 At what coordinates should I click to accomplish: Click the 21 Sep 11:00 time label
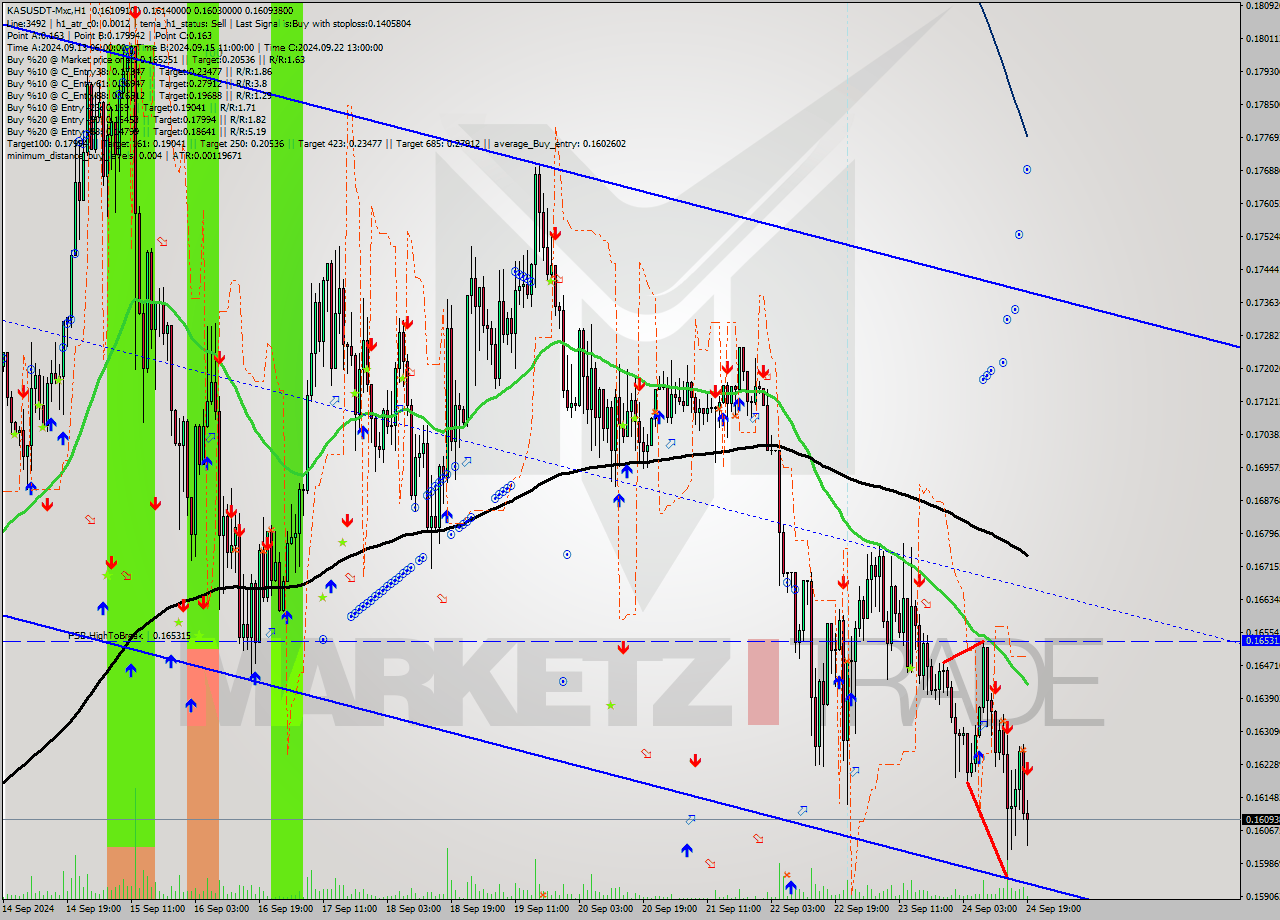733,909
